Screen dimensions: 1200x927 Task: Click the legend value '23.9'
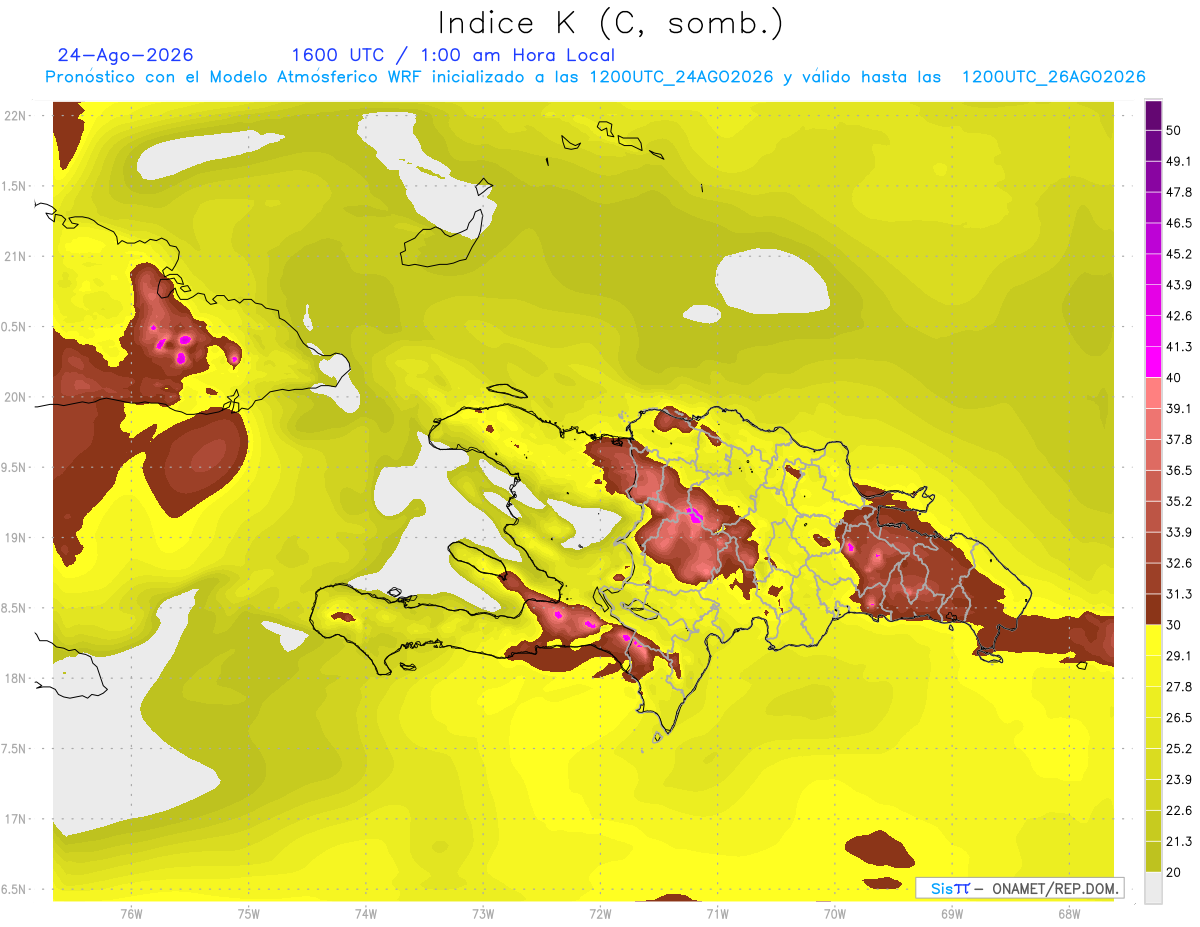(1178, 780)
